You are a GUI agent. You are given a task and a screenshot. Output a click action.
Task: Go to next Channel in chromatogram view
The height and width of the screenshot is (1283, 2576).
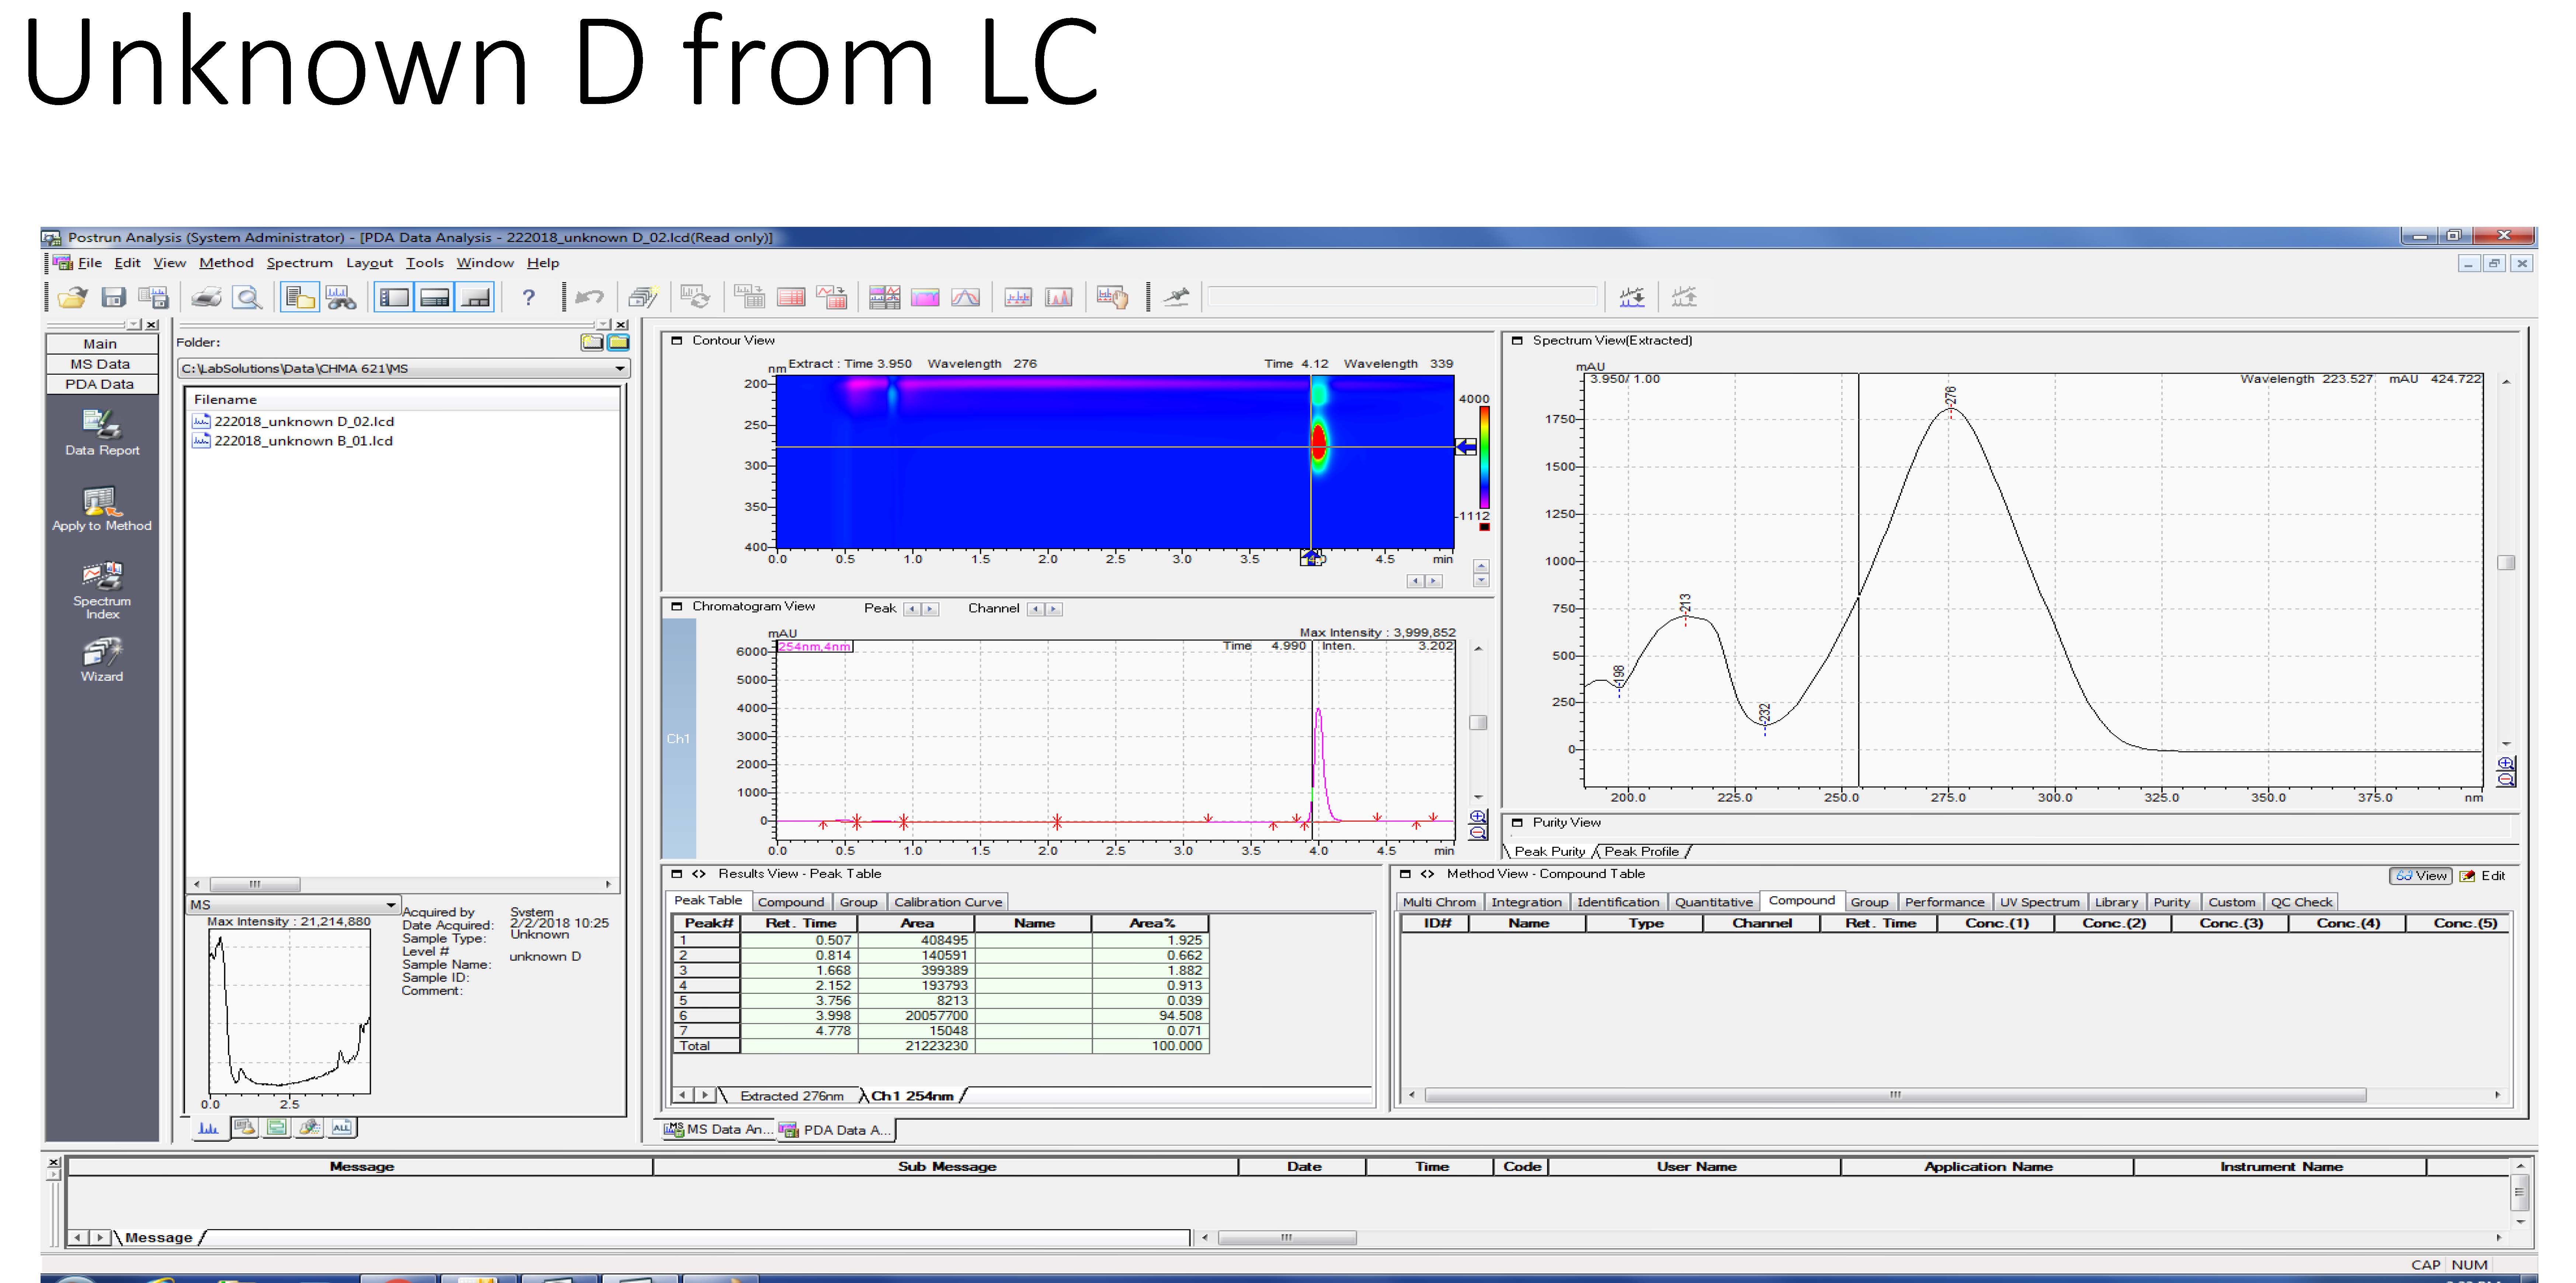click(1054, 608)
